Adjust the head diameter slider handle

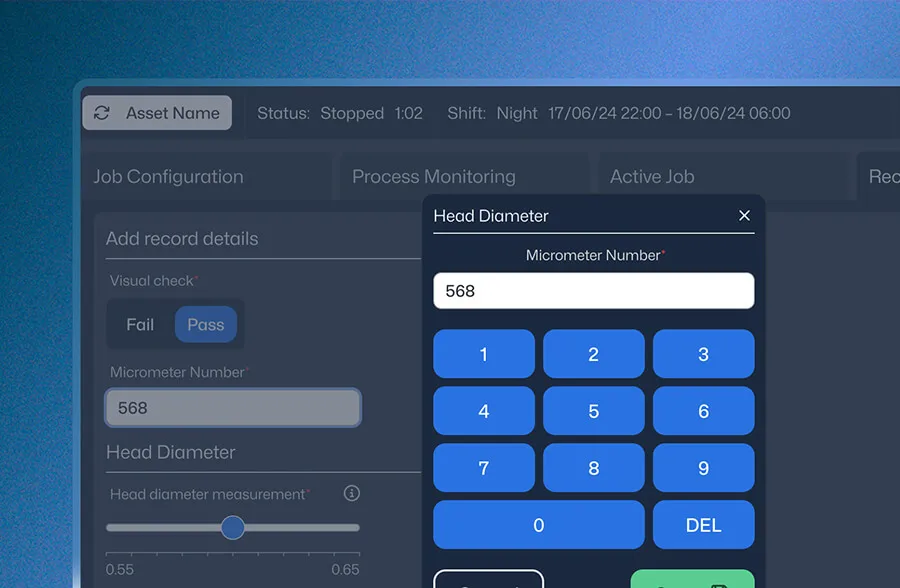[233, 527]
